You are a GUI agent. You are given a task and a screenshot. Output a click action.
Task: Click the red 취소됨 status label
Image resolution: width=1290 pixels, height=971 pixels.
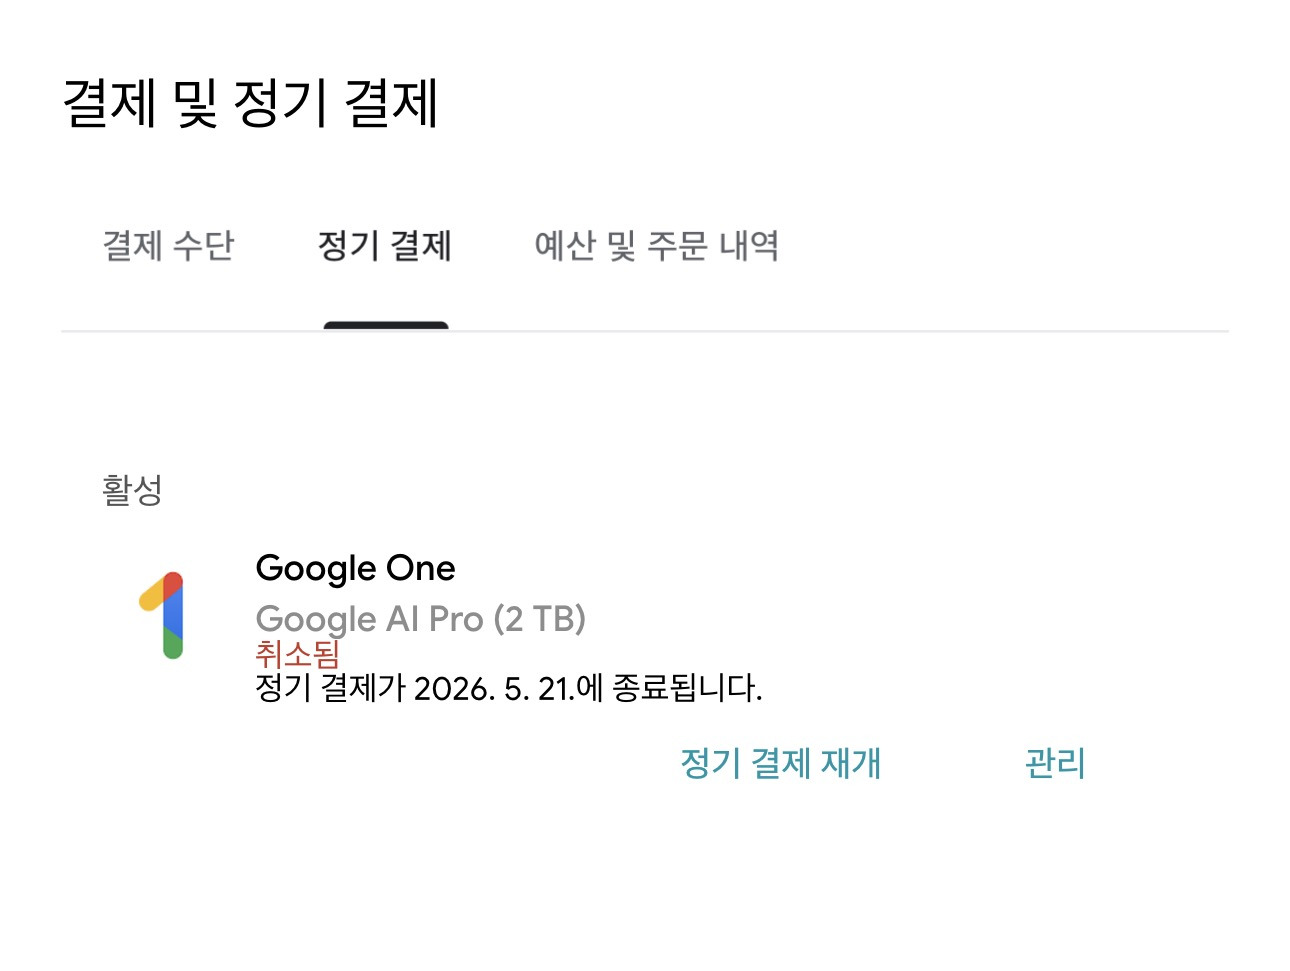(x=297, y=654)
